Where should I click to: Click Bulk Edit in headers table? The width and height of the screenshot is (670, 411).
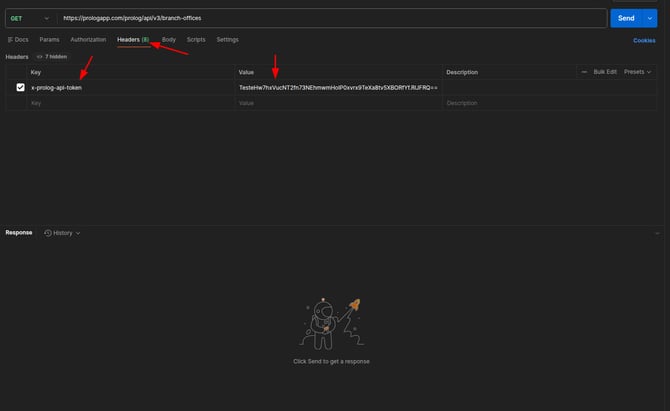pos(605,72)
